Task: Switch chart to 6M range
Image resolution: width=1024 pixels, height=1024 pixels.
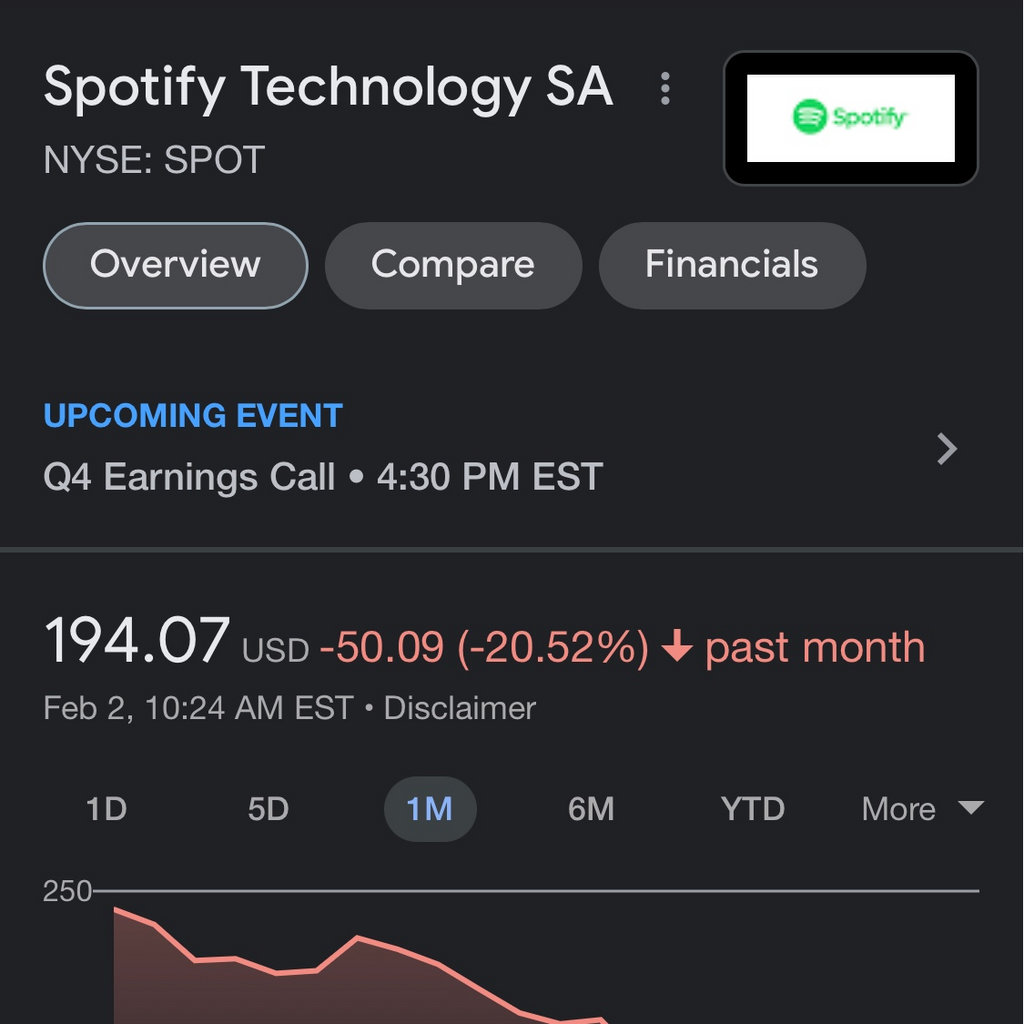Action: [x=591, y=809]
